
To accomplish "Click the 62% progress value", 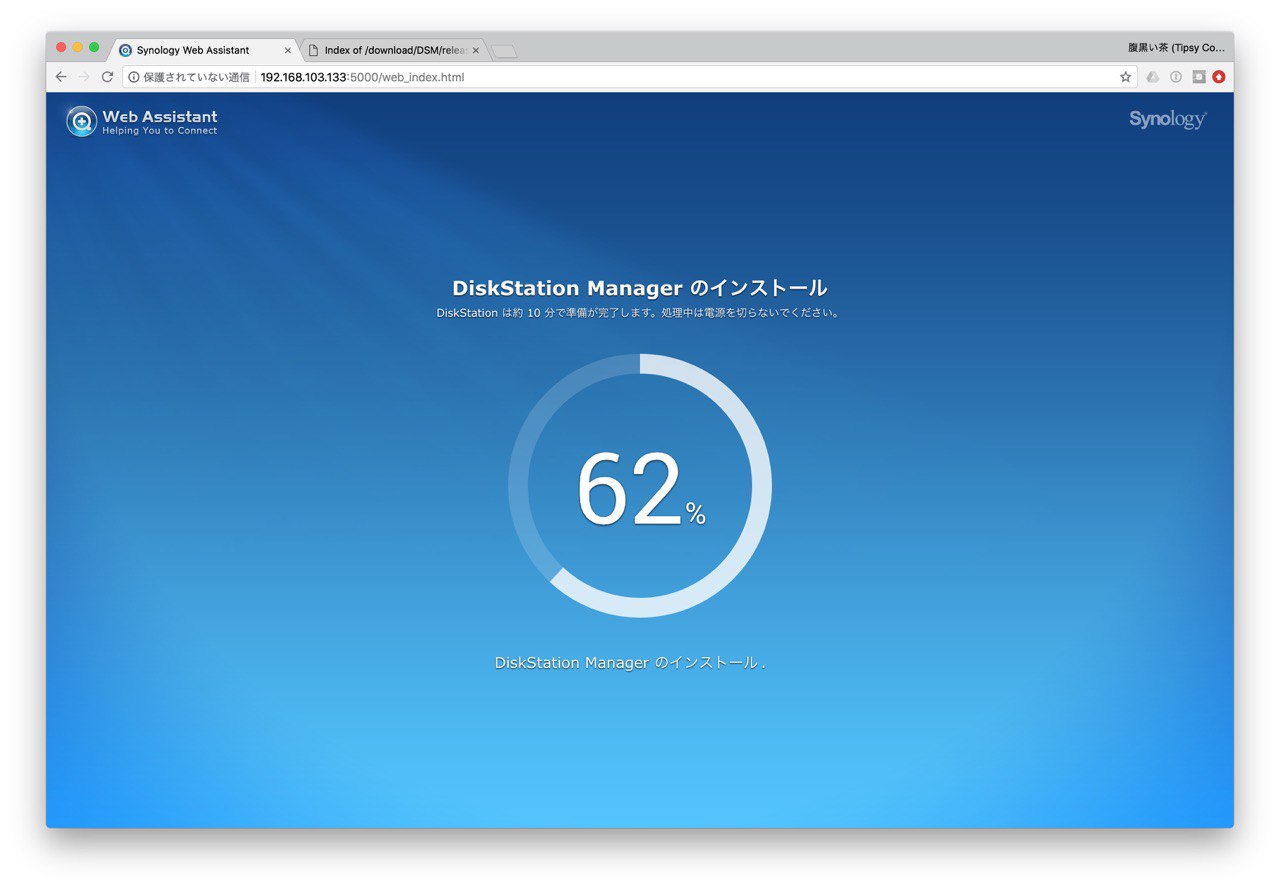I will [x=641, y=489].
